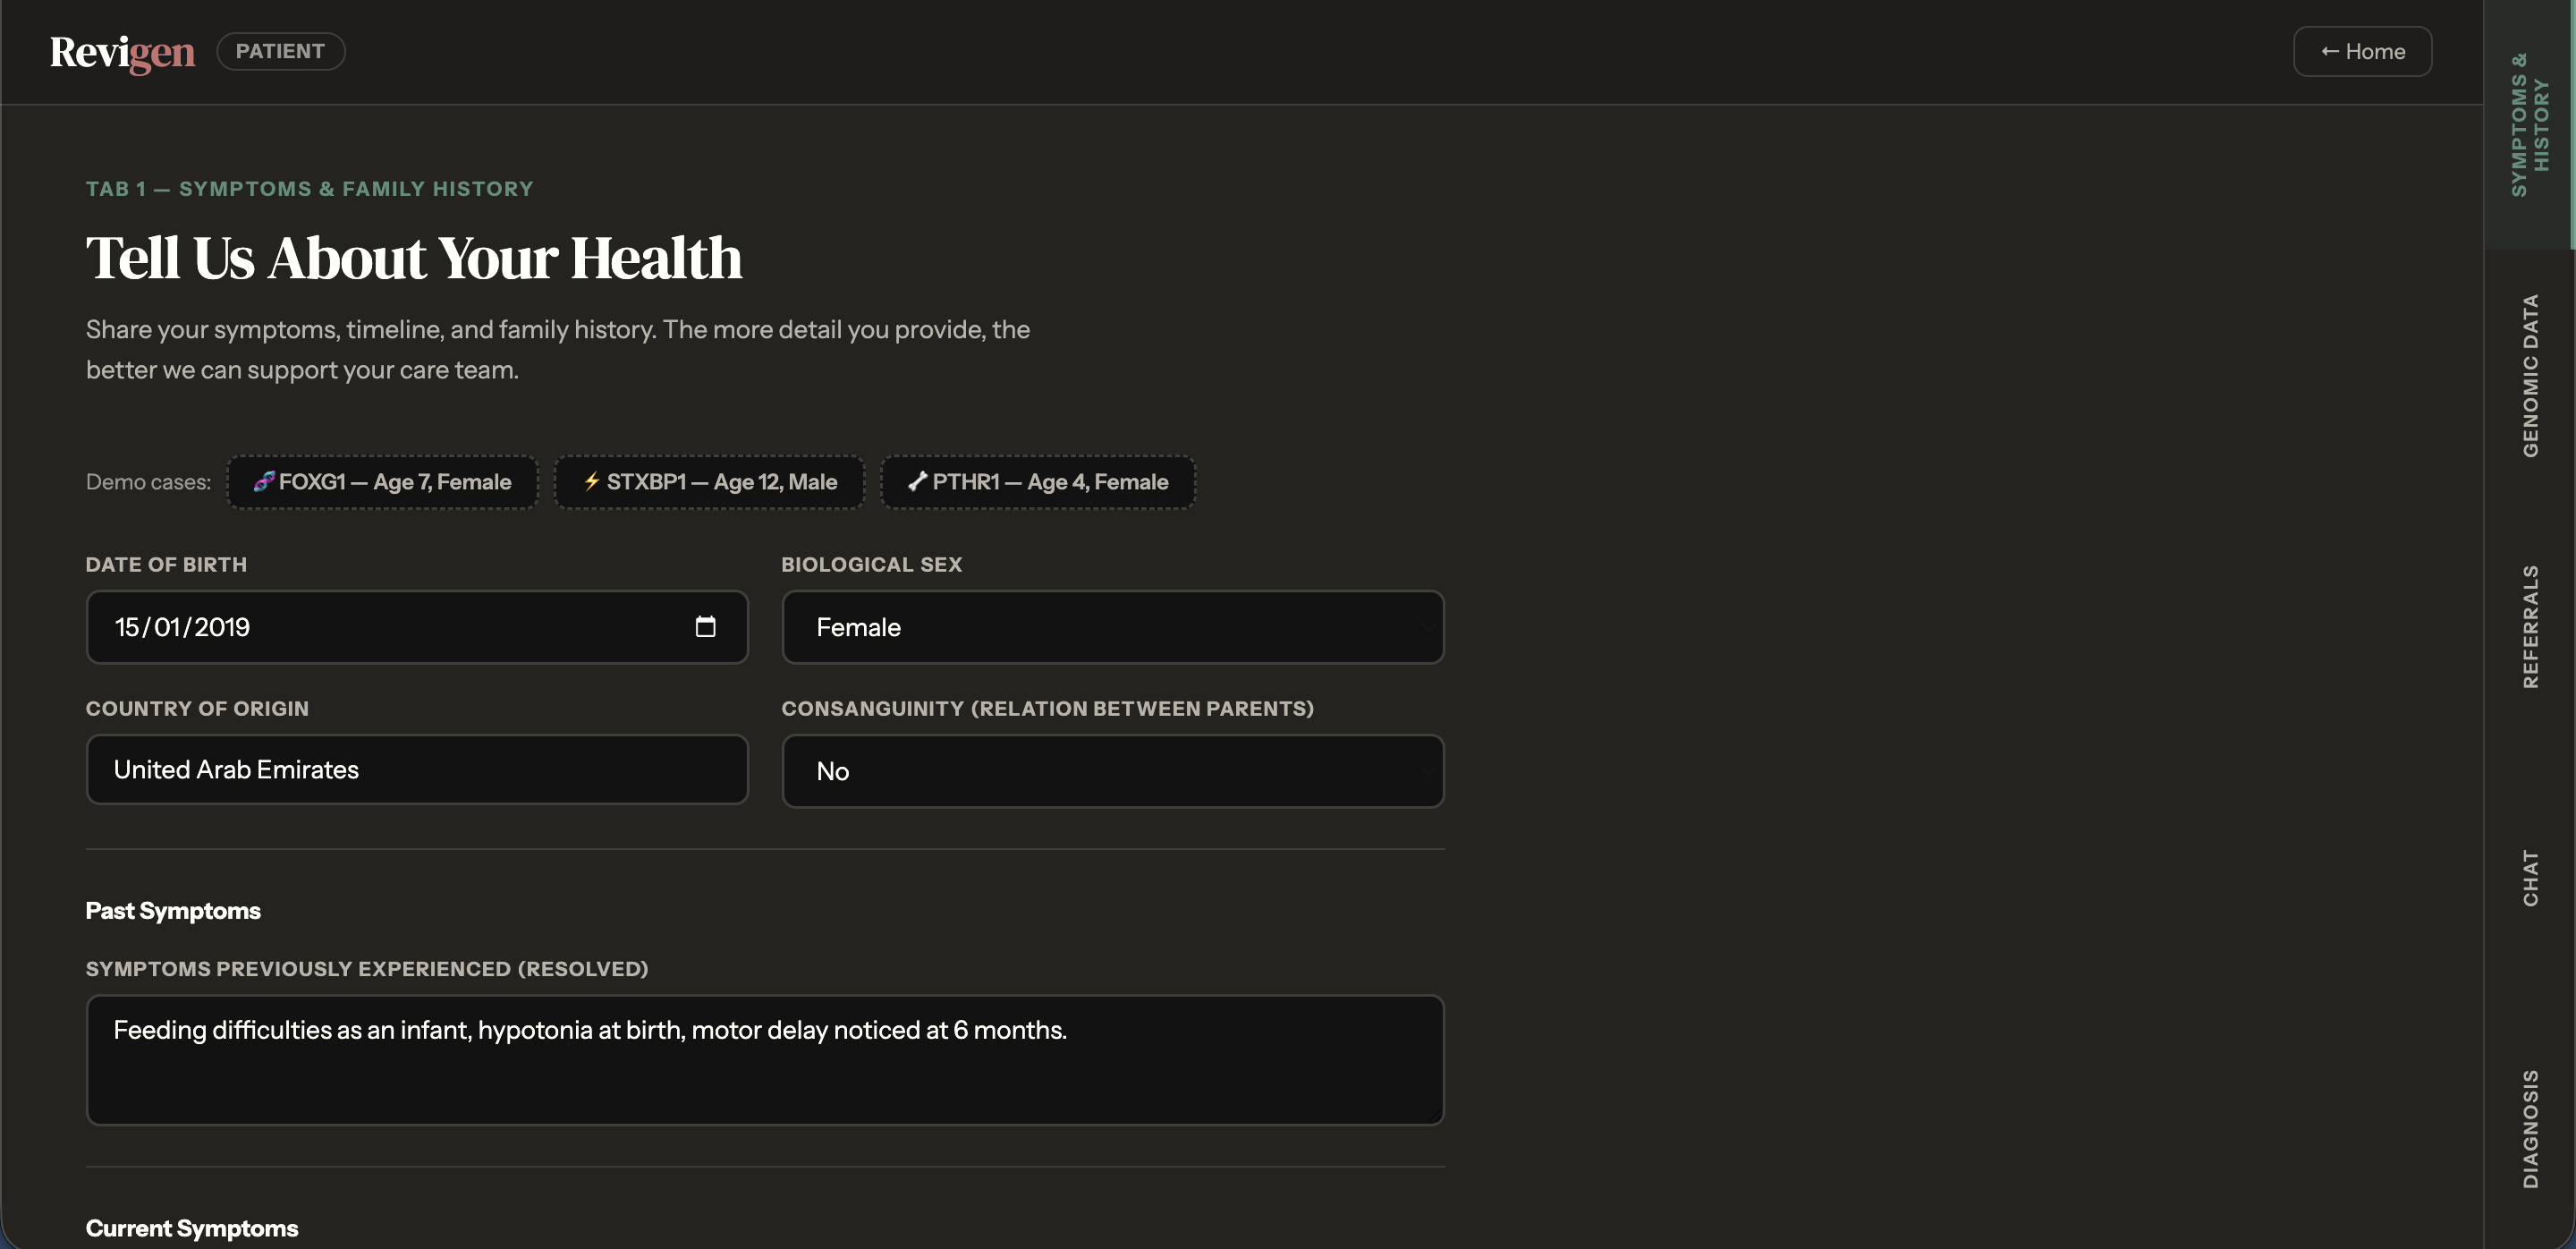Expand the Consanguinity dropdown
The image size is (2576, 1249).
tap(1112, 772)
